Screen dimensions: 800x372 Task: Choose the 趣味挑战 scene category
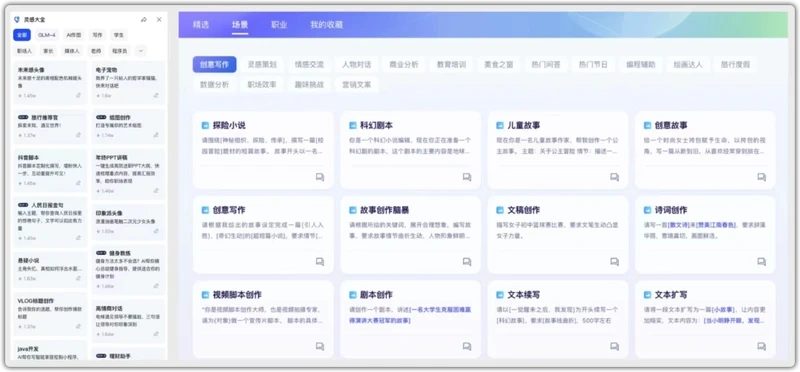309,85
